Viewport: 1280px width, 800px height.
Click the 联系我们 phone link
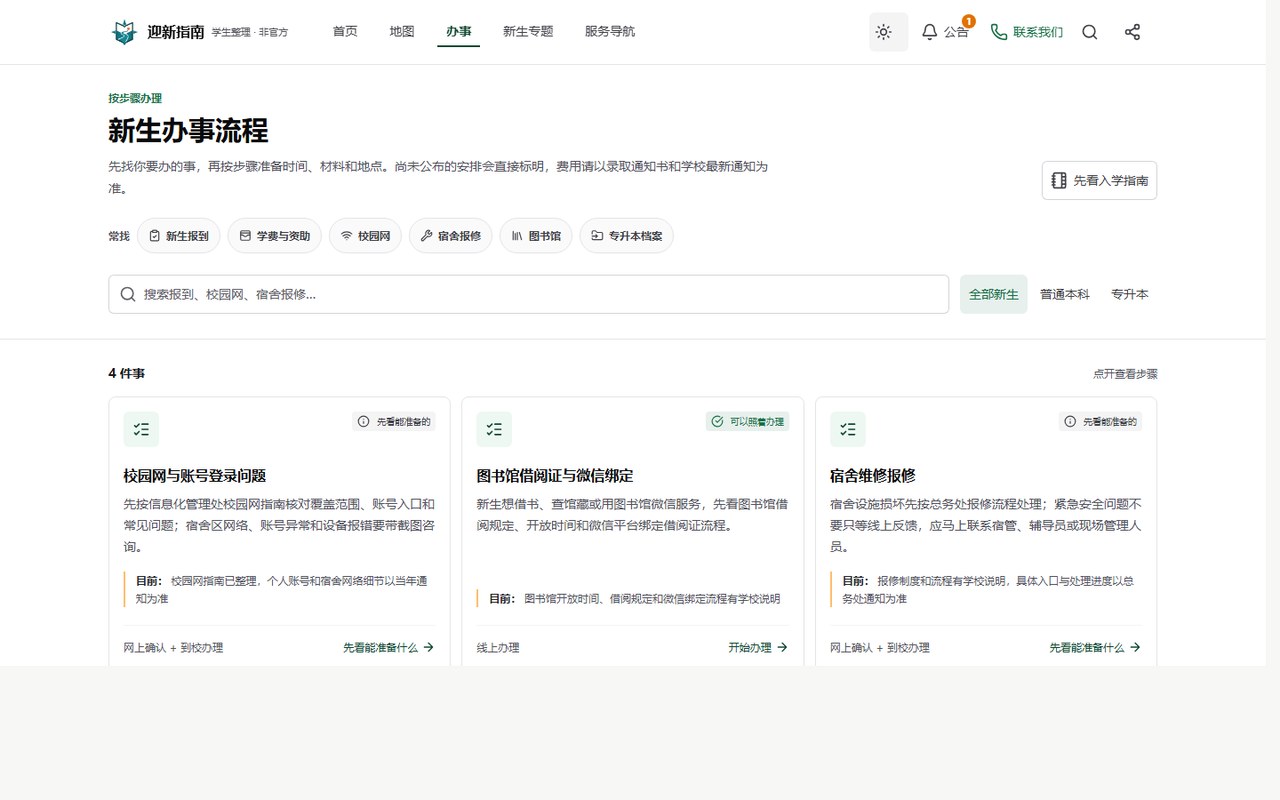pyautogui.click(x=1026, y=32)
